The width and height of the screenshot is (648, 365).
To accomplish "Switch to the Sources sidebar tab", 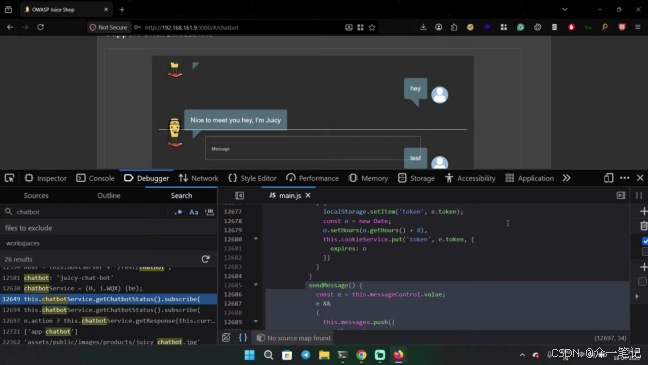I will 36,196.
